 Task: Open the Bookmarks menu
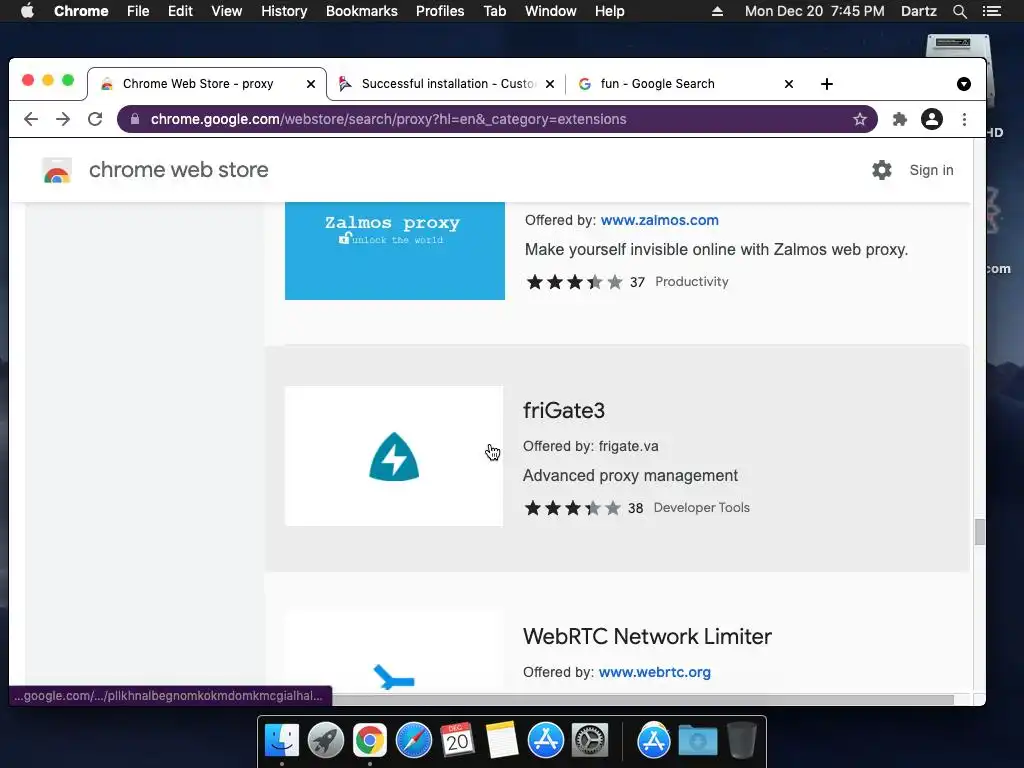point(361,11)
